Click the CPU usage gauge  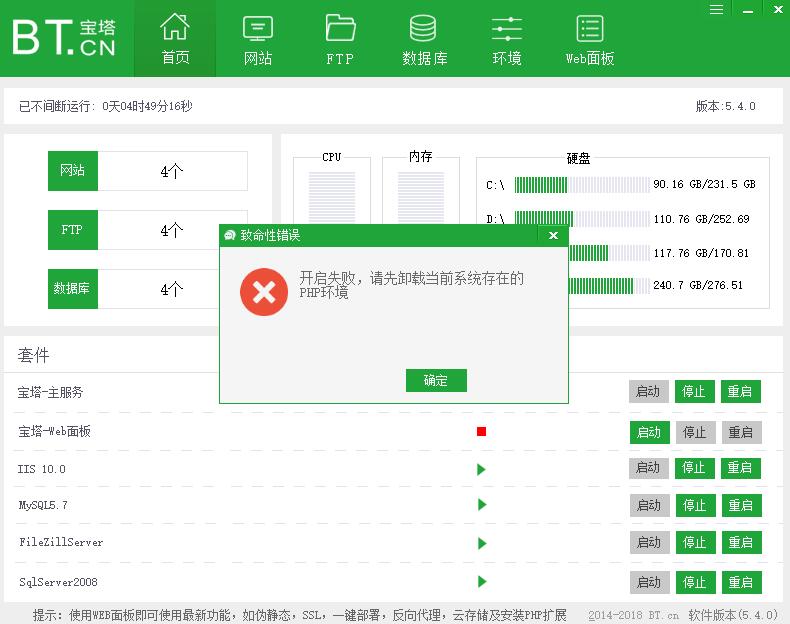pyautogui.click(x=332, y=196)
